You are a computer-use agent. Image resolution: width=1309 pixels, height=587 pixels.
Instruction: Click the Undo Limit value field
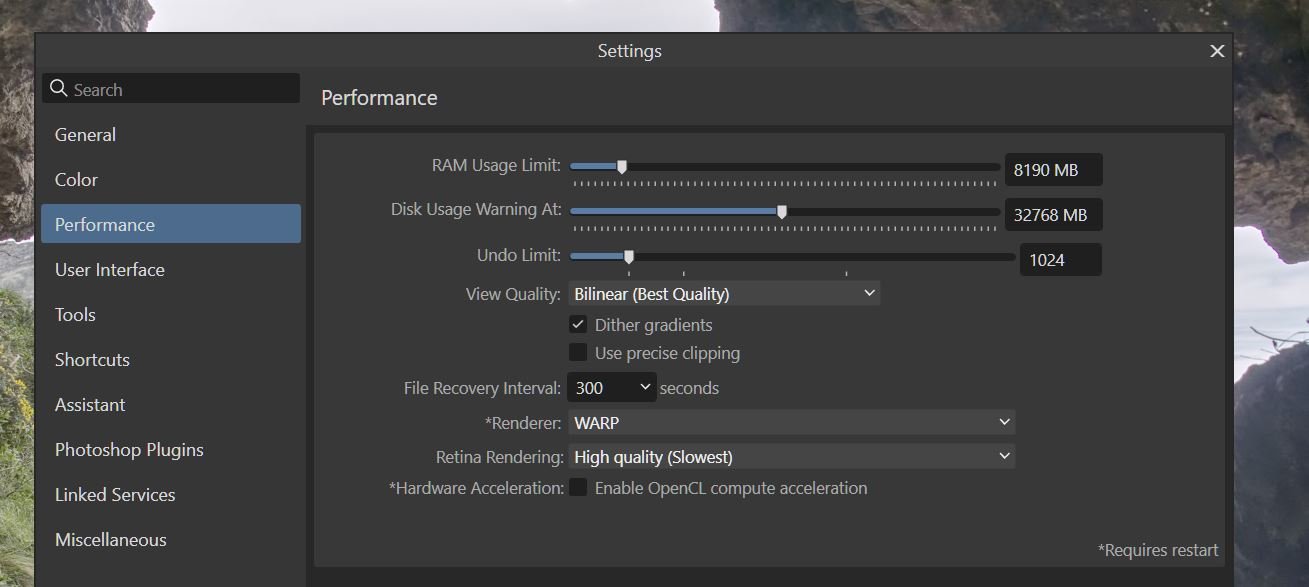tap(1060, 260)
